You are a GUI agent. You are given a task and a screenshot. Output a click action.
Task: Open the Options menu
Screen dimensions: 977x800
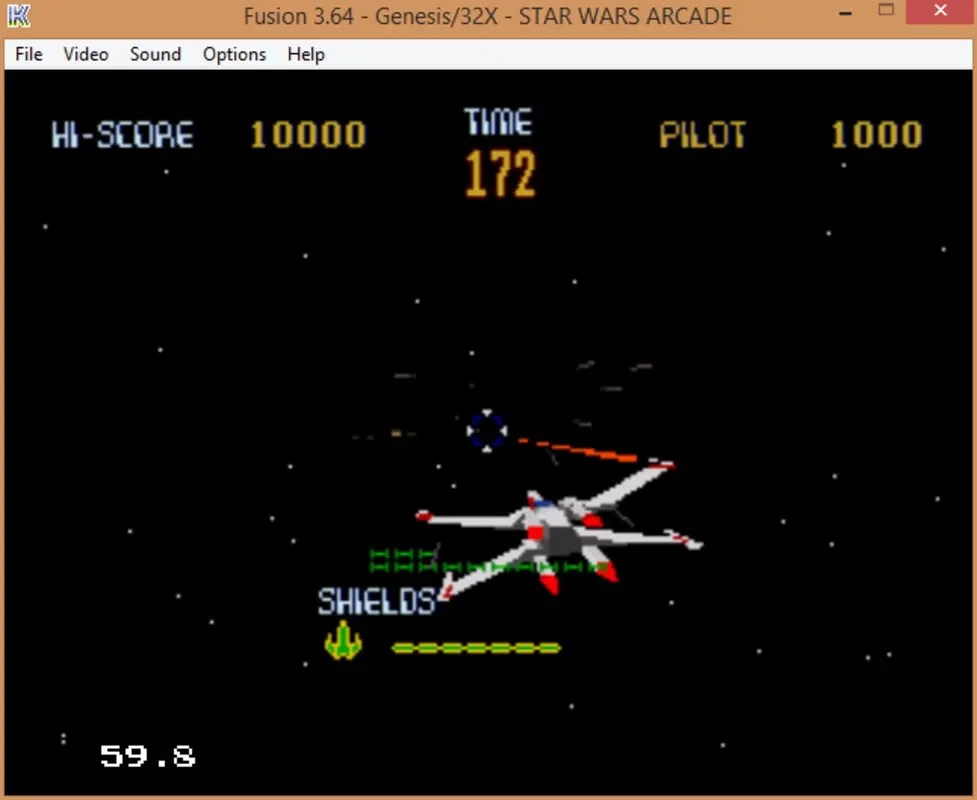(233, 54)
